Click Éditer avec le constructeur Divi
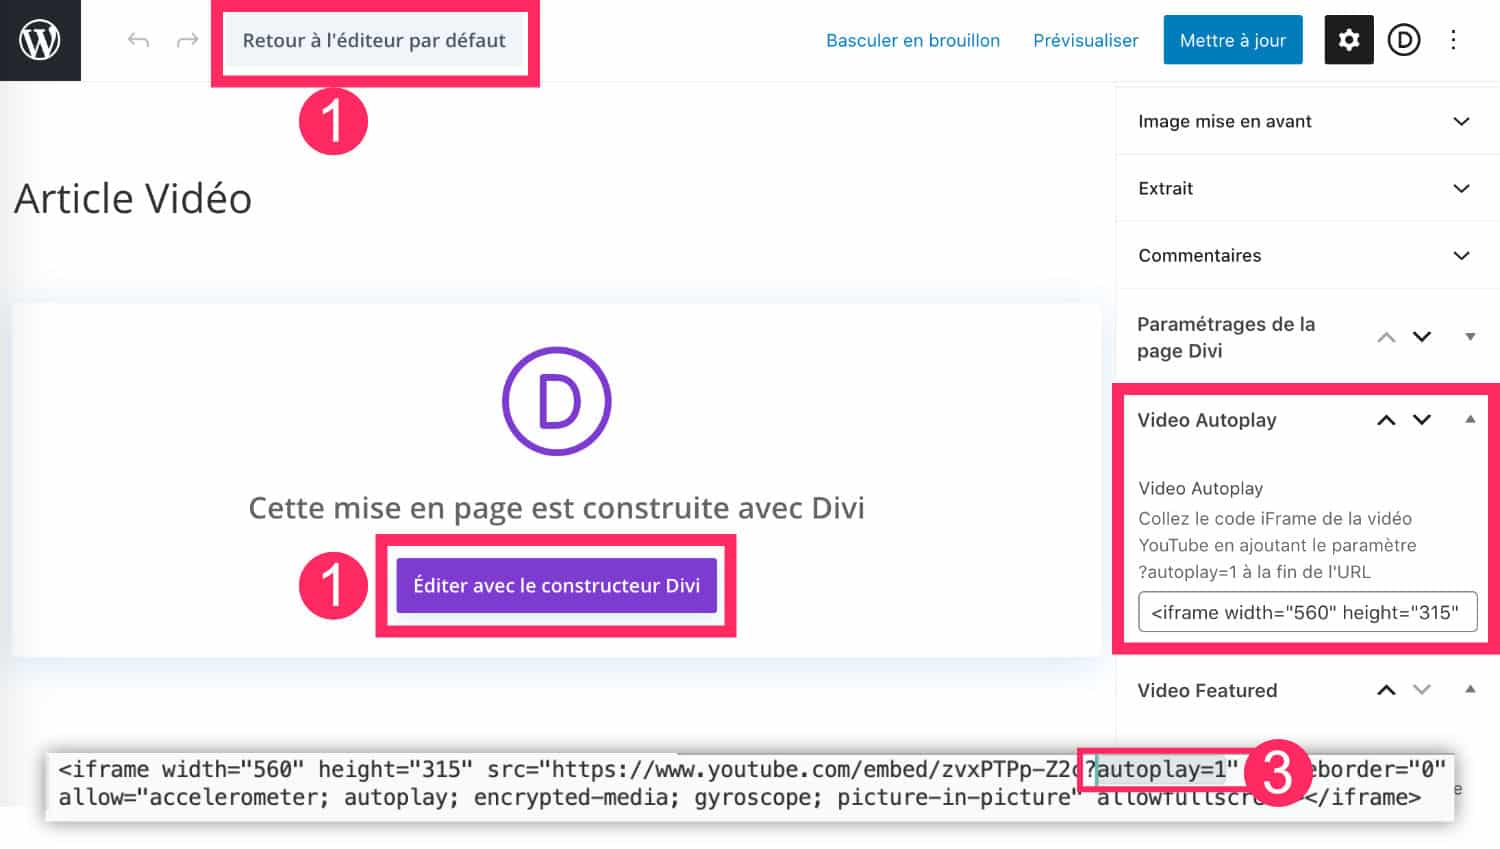 point(557,585)
